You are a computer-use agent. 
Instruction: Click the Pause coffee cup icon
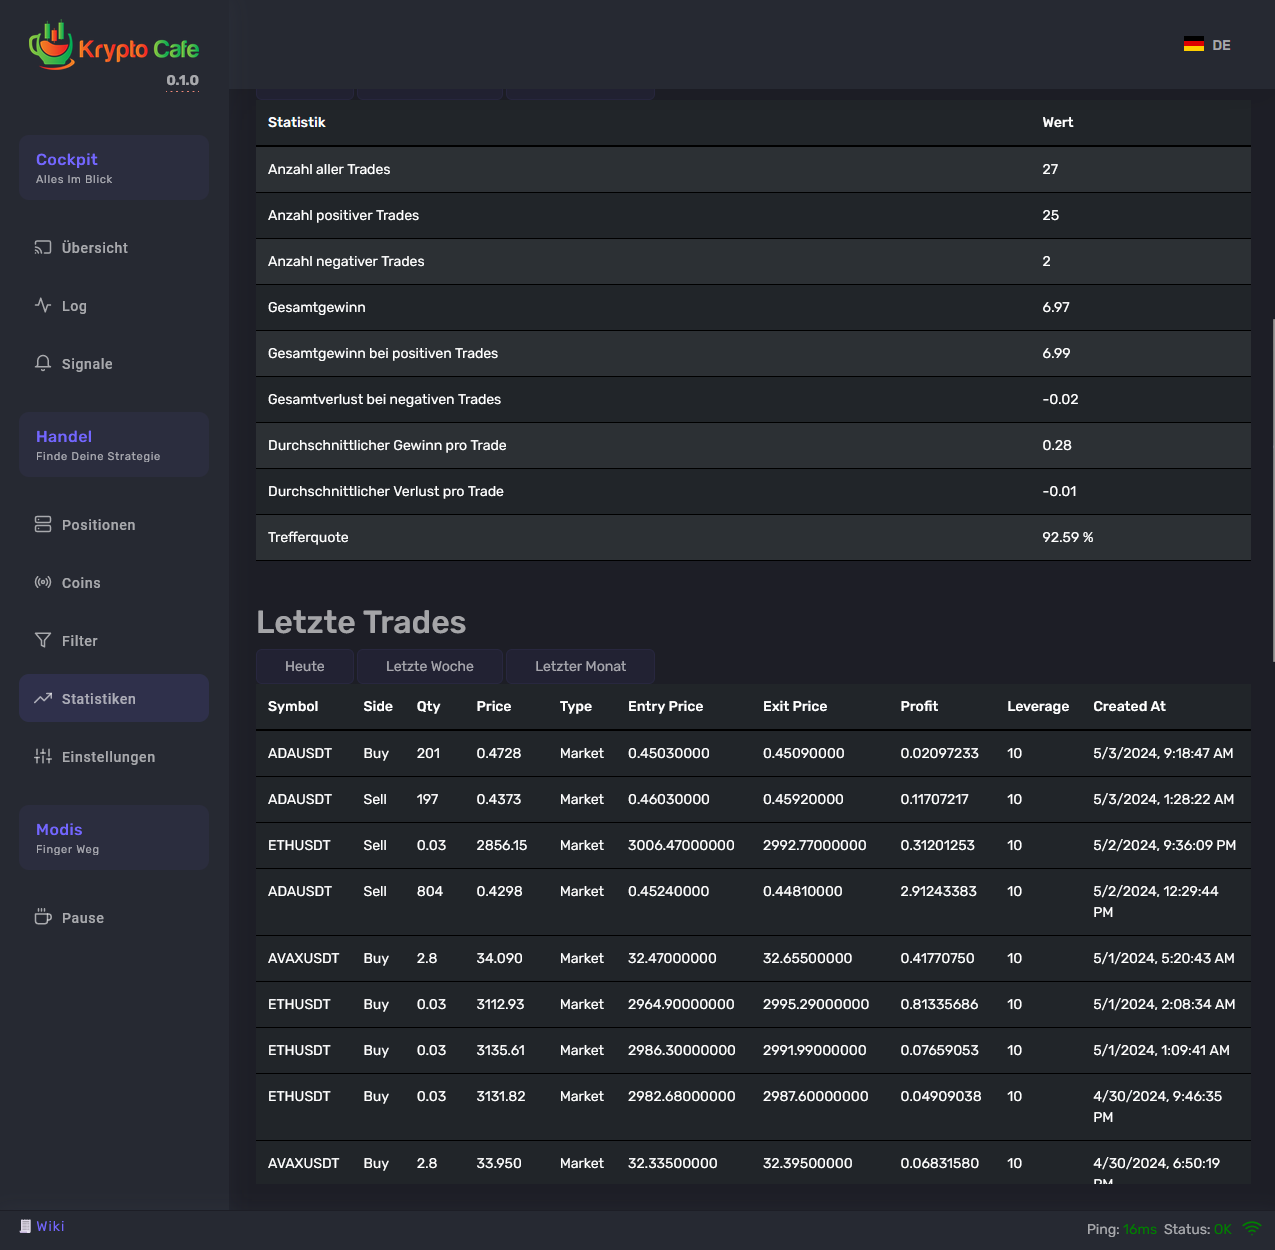[43, 918]
